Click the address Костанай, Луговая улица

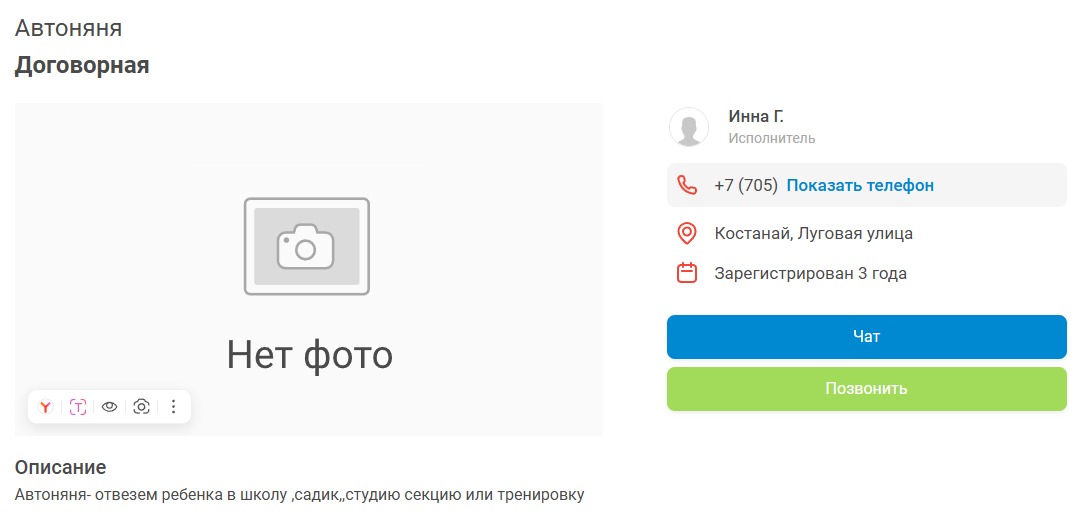click(813, 234)
